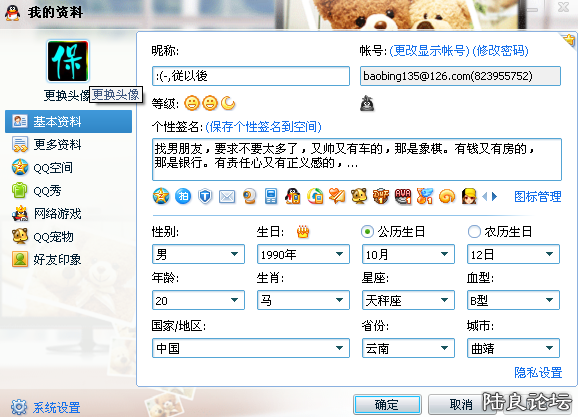
Task: Select 公历生日 radio button
Action: [x=367, y=232]
